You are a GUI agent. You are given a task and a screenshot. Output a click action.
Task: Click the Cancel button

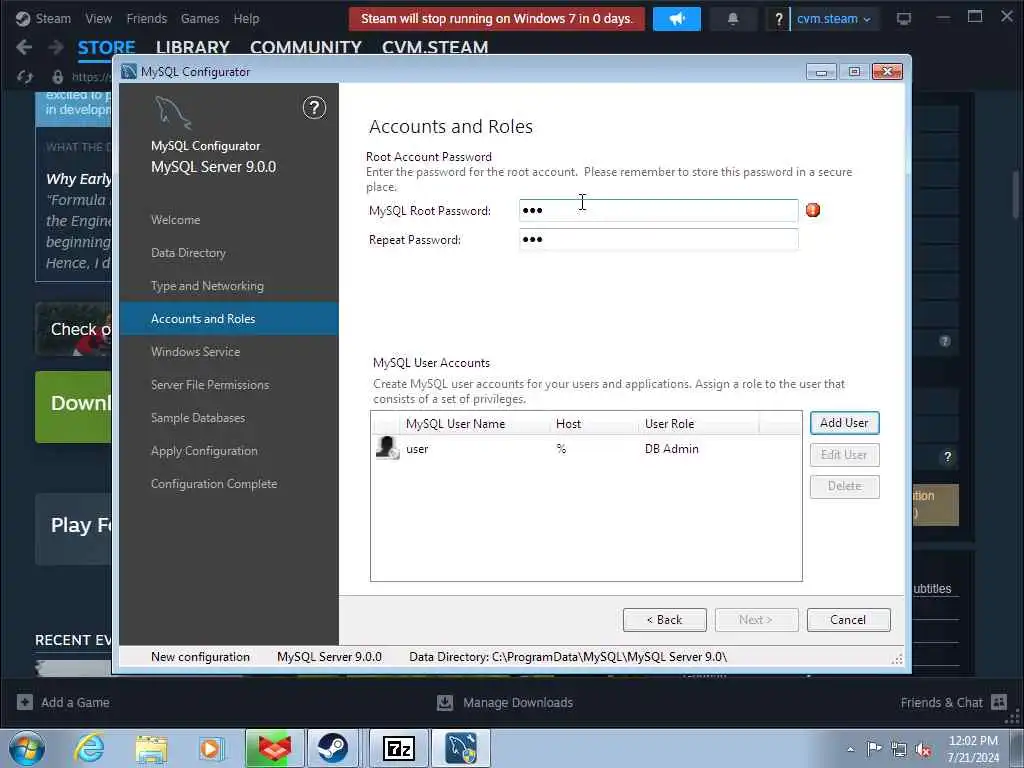coord(848,620)
